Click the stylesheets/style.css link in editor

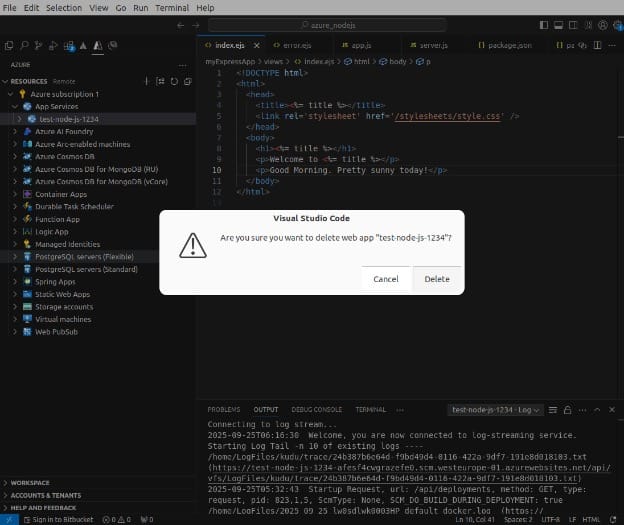point(447,116)
